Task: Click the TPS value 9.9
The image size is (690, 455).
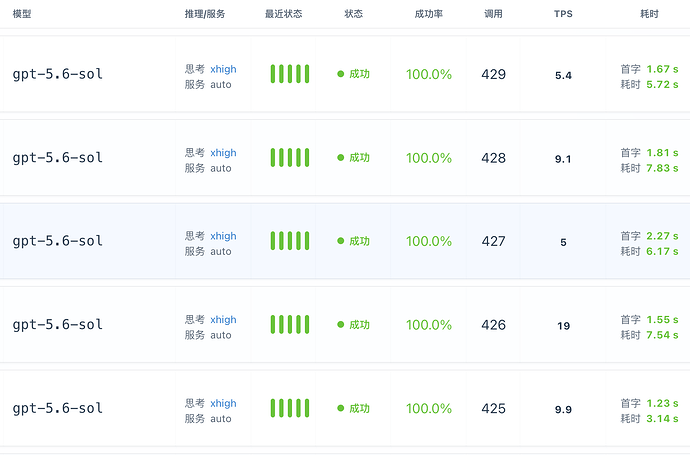Action: 563,409
